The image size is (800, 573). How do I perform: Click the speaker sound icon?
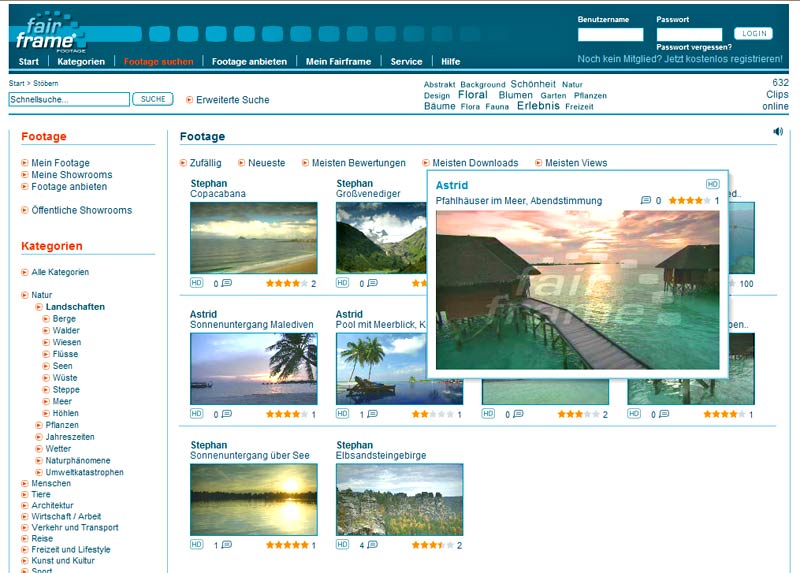click(778, 131)
